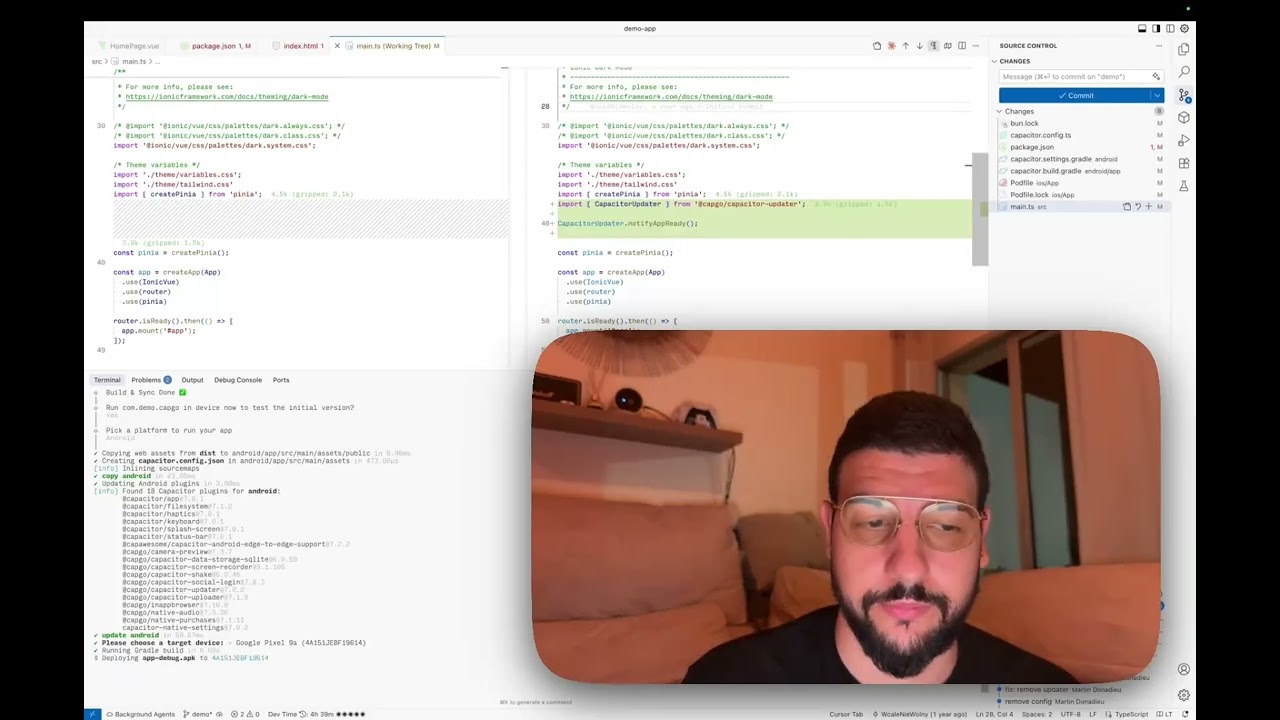
Task: Open the Problems panel tab
Action: tap(150, 380)
